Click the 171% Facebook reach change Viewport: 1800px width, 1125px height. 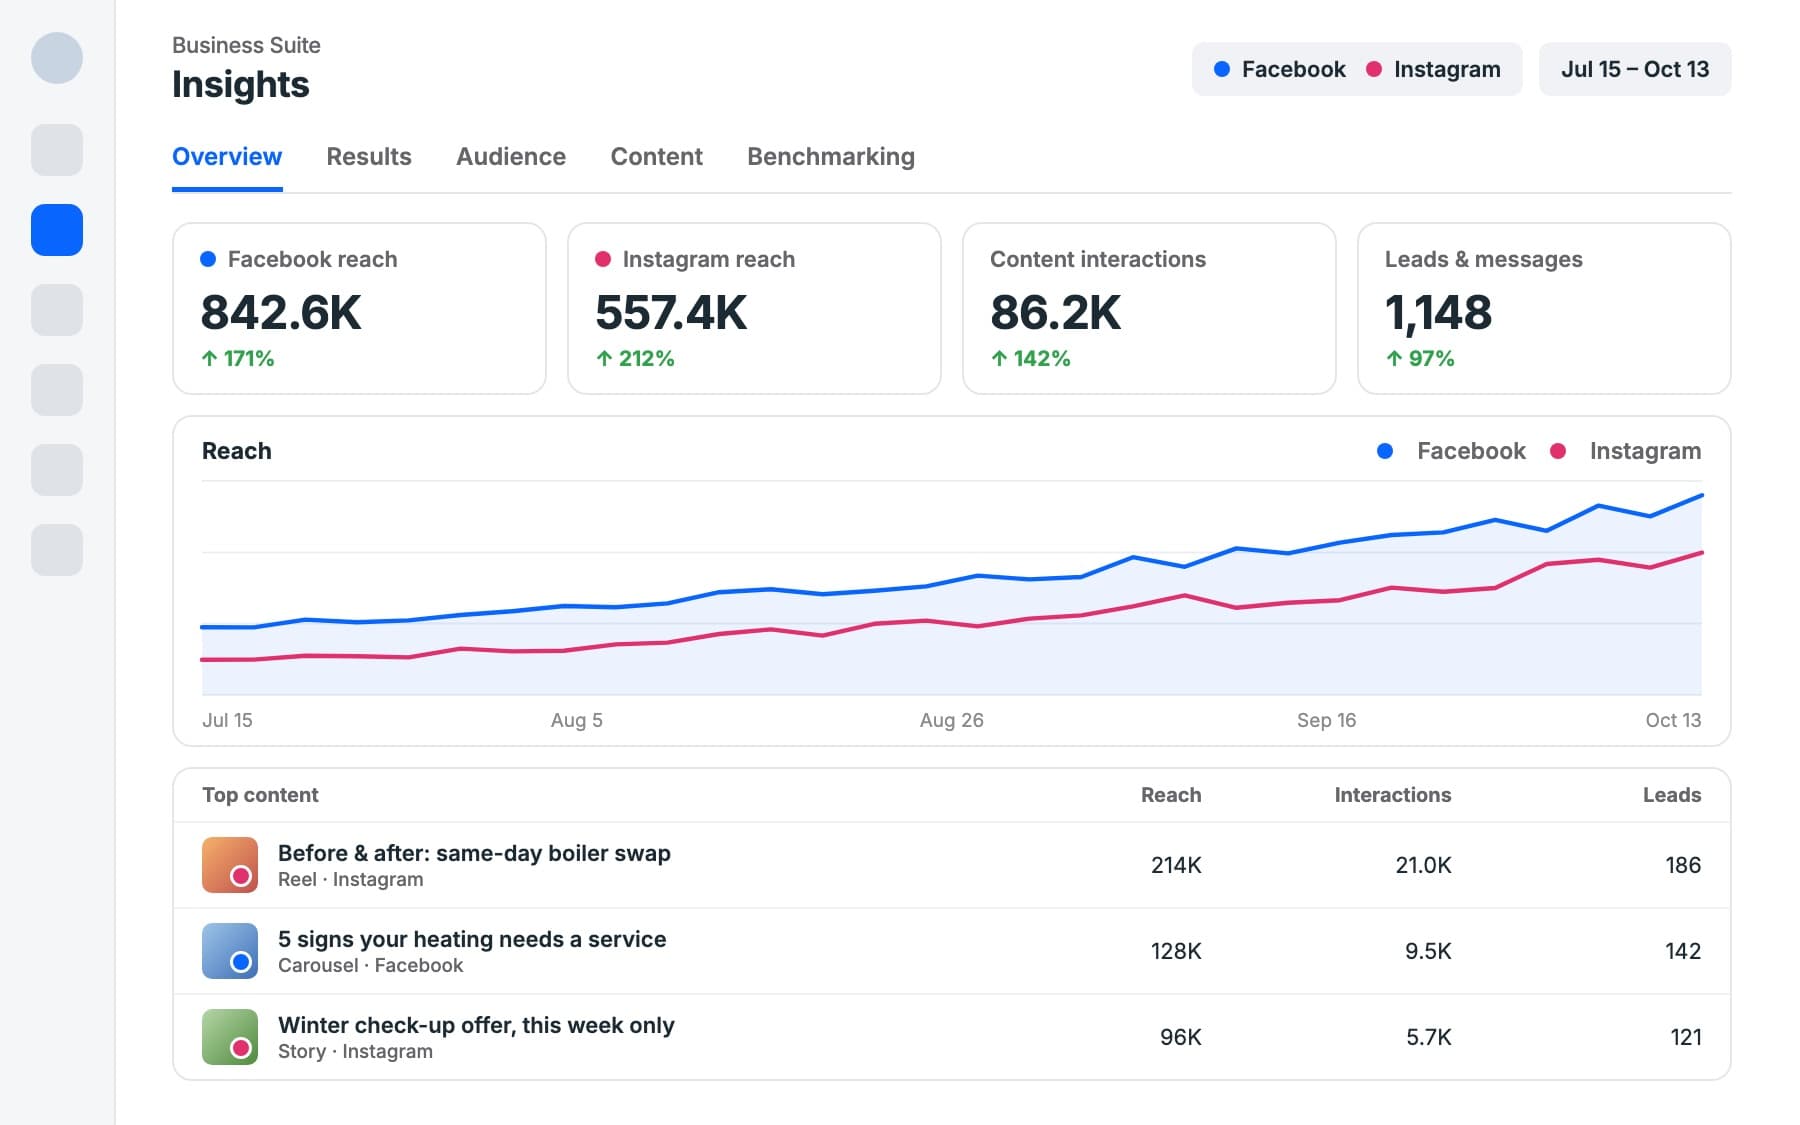tap(238, 358)
